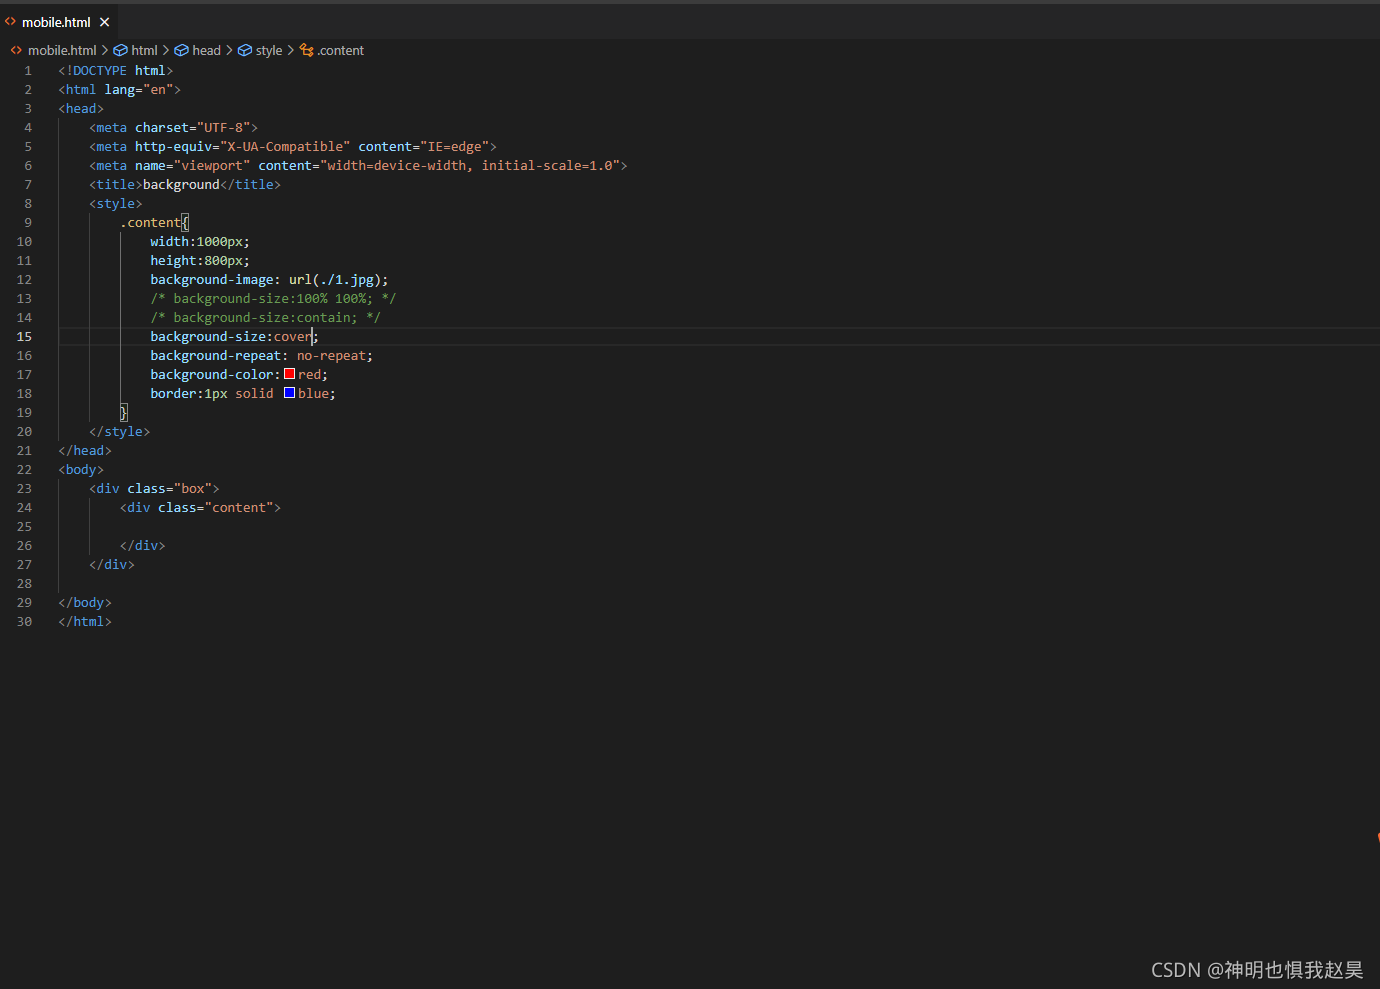Click the div class="content" line

200,508
